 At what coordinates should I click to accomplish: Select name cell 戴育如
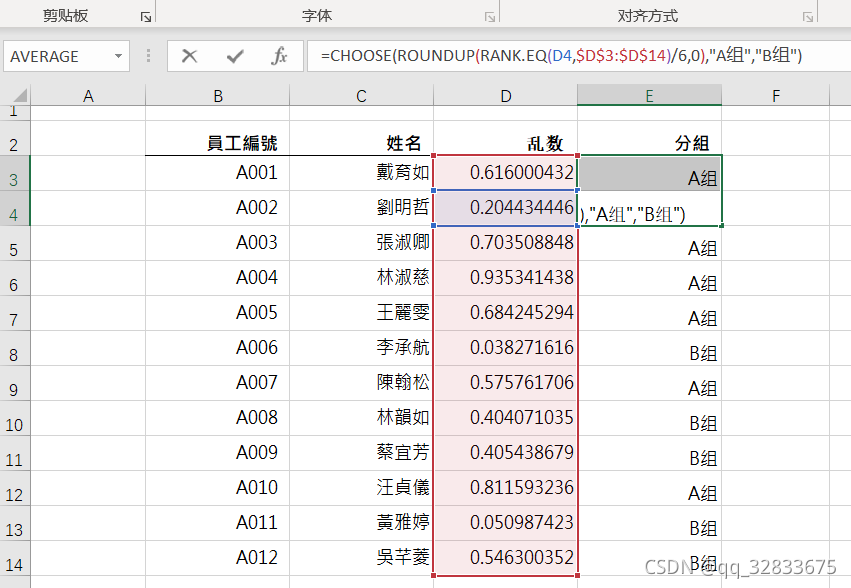click(x=361, y=173)
